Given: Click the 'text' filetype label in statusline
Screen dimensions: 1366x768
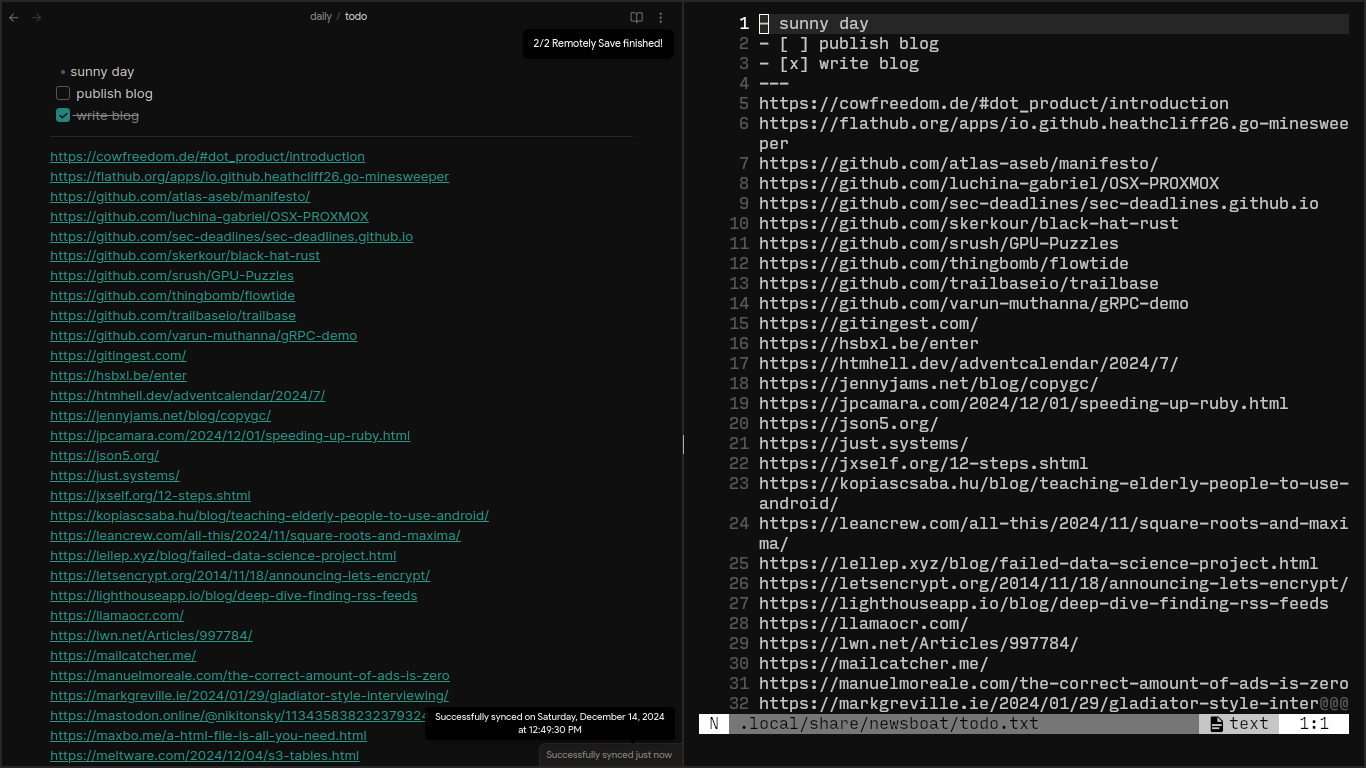Looking at the screenshot, I should coord(1249,724).
